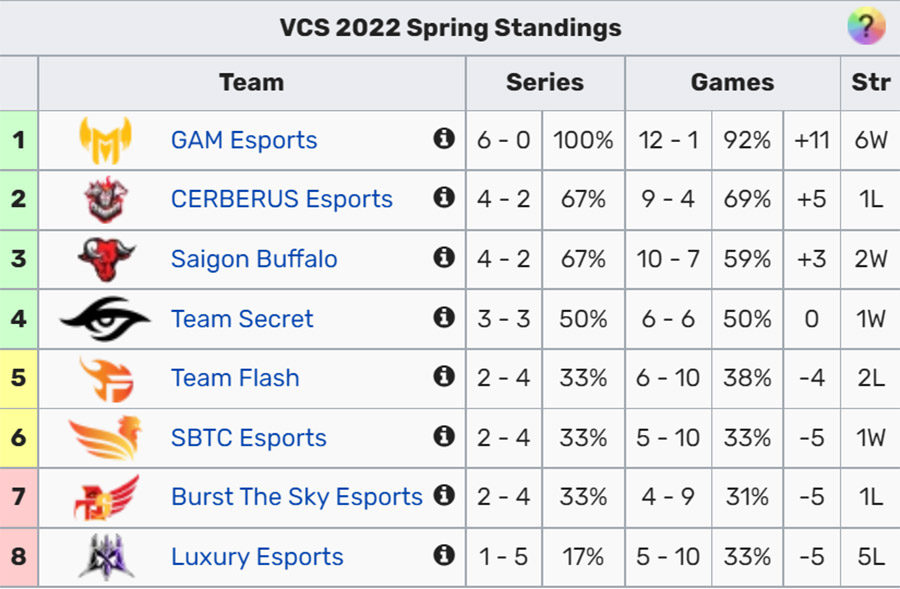900x589 pixels.
Task: Open info icon for Luxury Esports
Action: pos(444,555)
